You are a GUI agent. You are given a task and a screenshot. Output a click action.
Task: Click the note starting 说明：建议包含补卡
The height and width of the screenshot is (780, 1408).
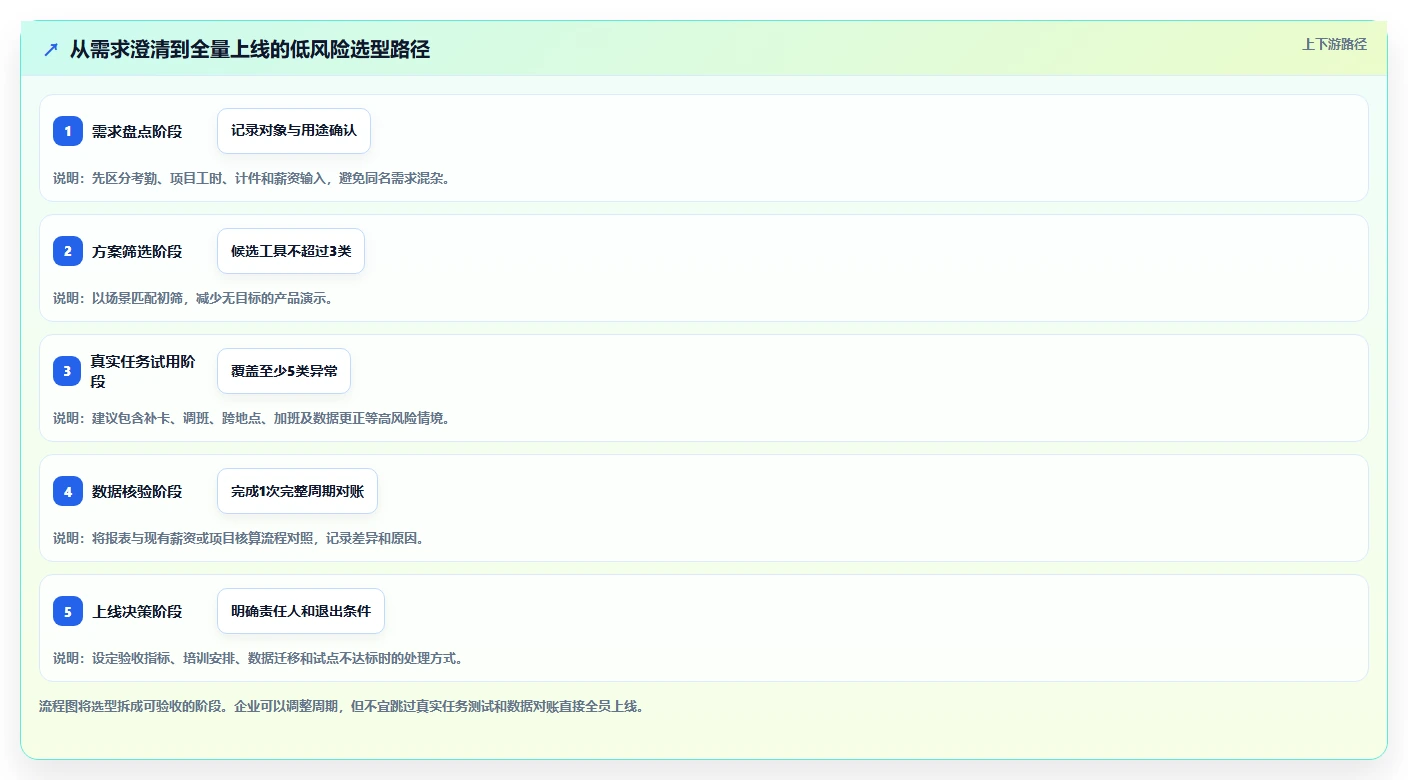click(251, 418)
